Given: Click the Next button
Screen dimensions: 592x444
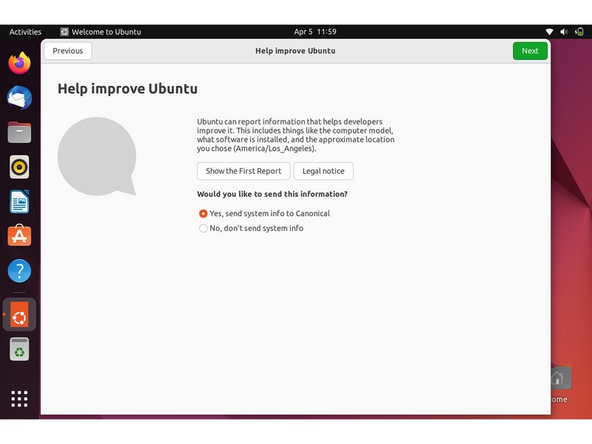Looking at the screenshot, I should pyautogui.click(x=530, y=51).
